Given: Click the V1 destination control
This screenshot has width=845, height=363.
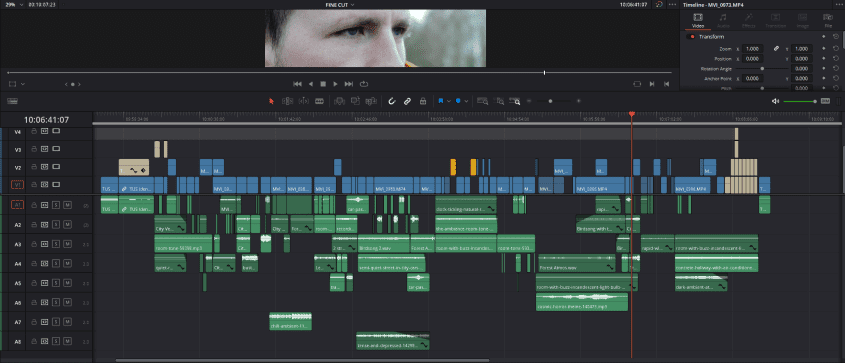Looking at the screenshot, I should pos(17,185).
